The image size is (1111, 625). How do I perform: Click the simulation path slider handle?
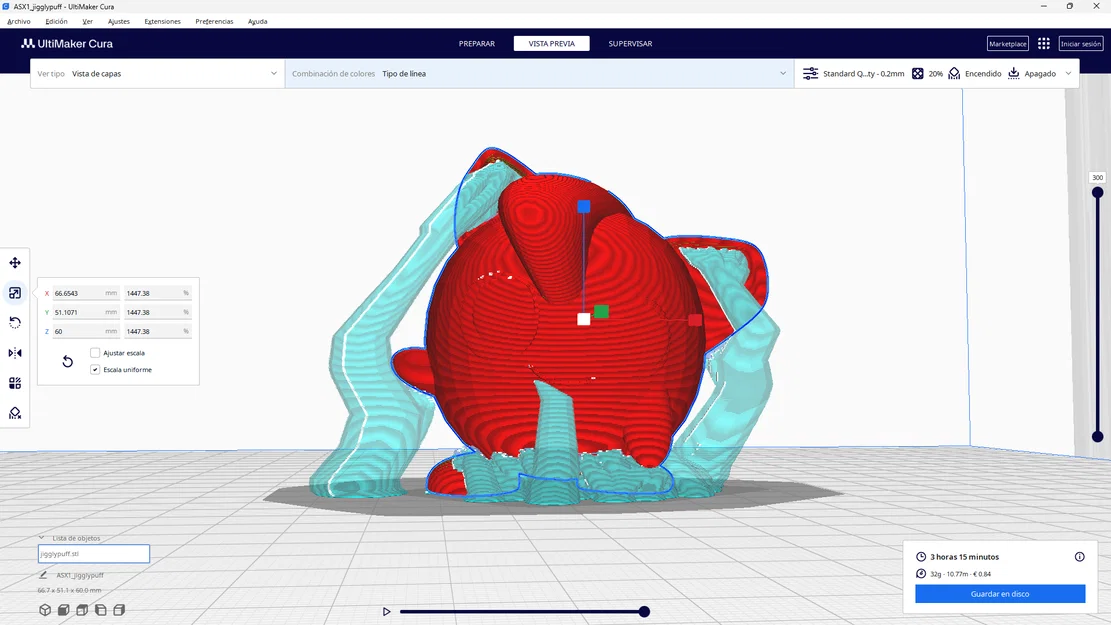[x=644, y=612]
